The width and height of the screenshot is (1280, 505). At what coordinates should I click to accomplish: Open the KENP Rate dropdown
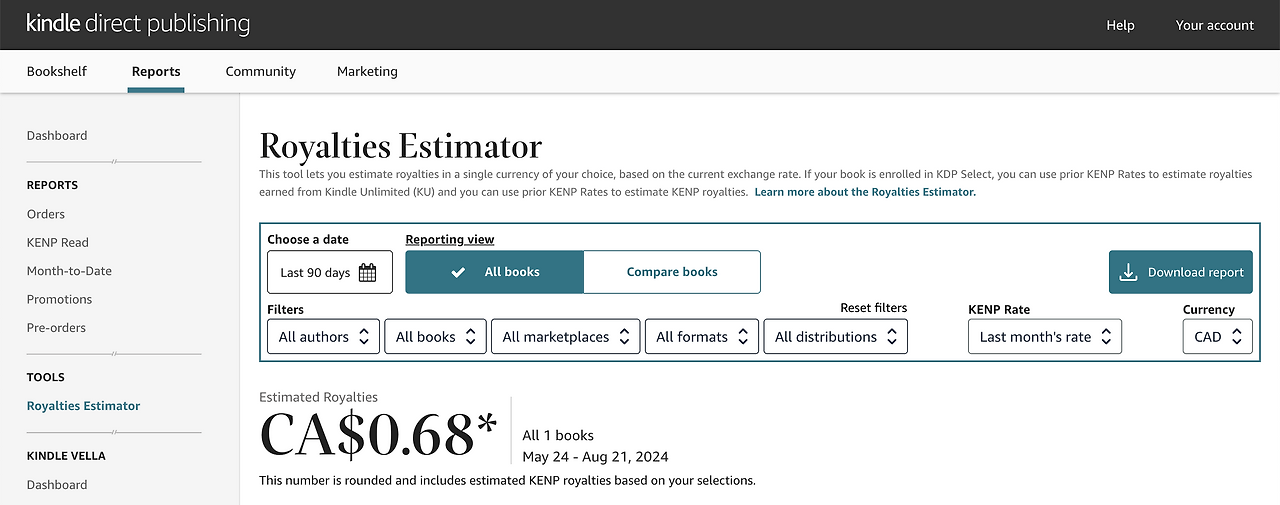coord(1045,337)
